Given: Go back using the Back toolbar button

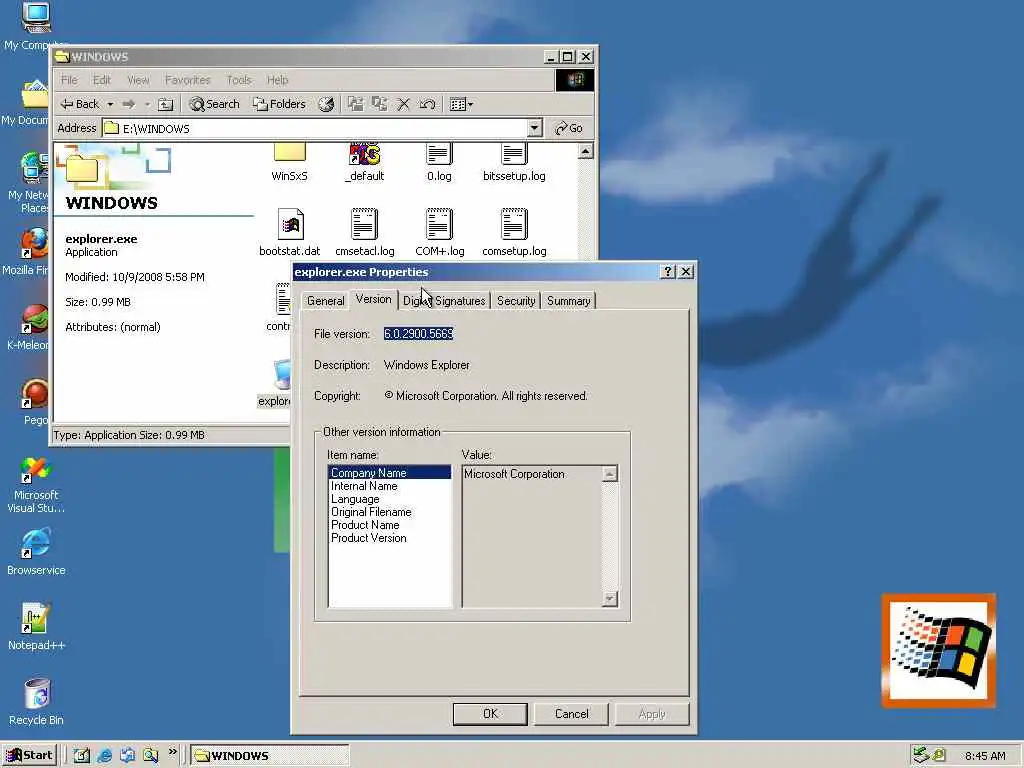Looking at the screenshot, I should (80, 104).
